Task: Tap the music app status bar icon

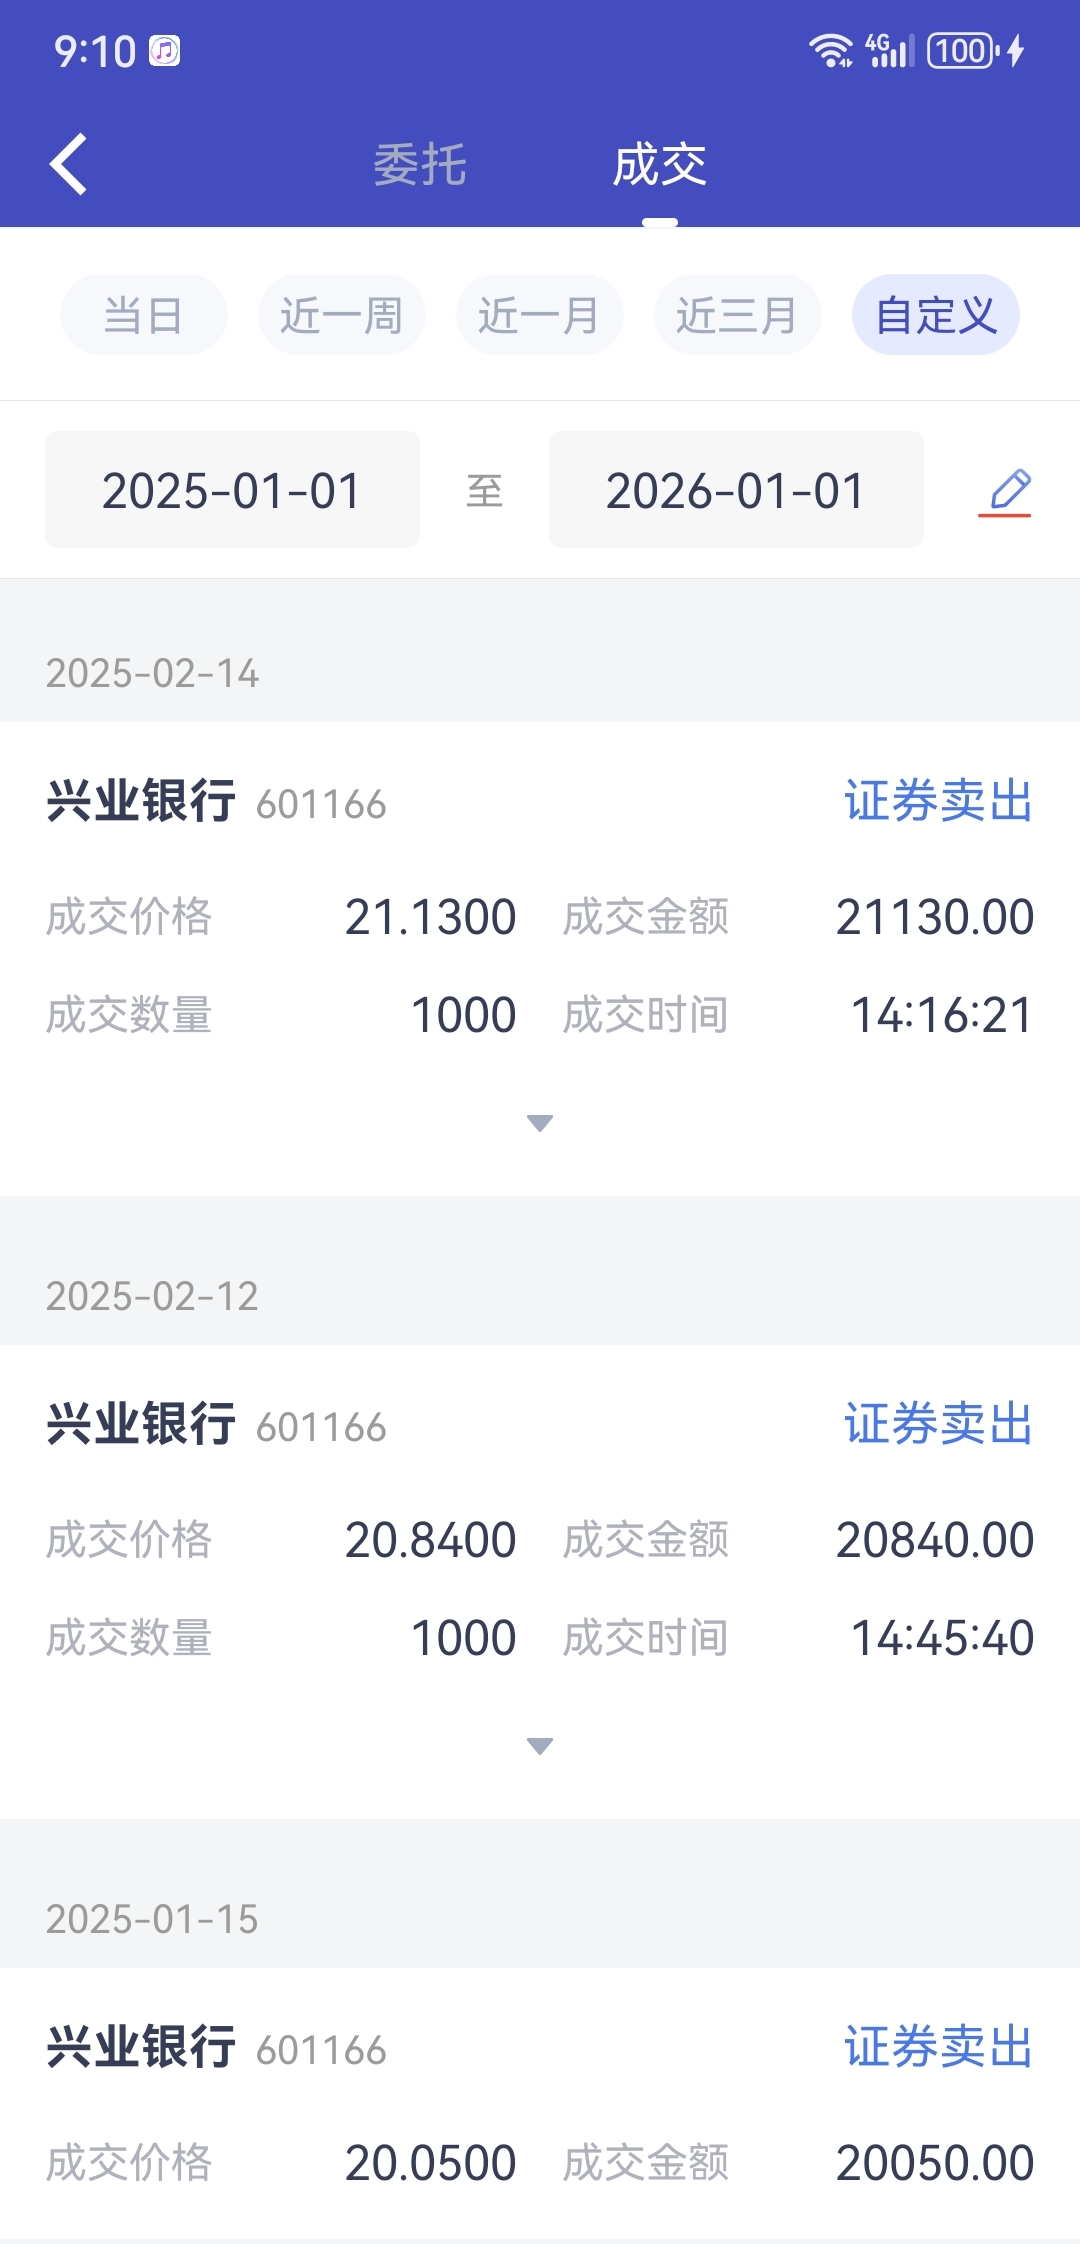Action: [165, 51]
